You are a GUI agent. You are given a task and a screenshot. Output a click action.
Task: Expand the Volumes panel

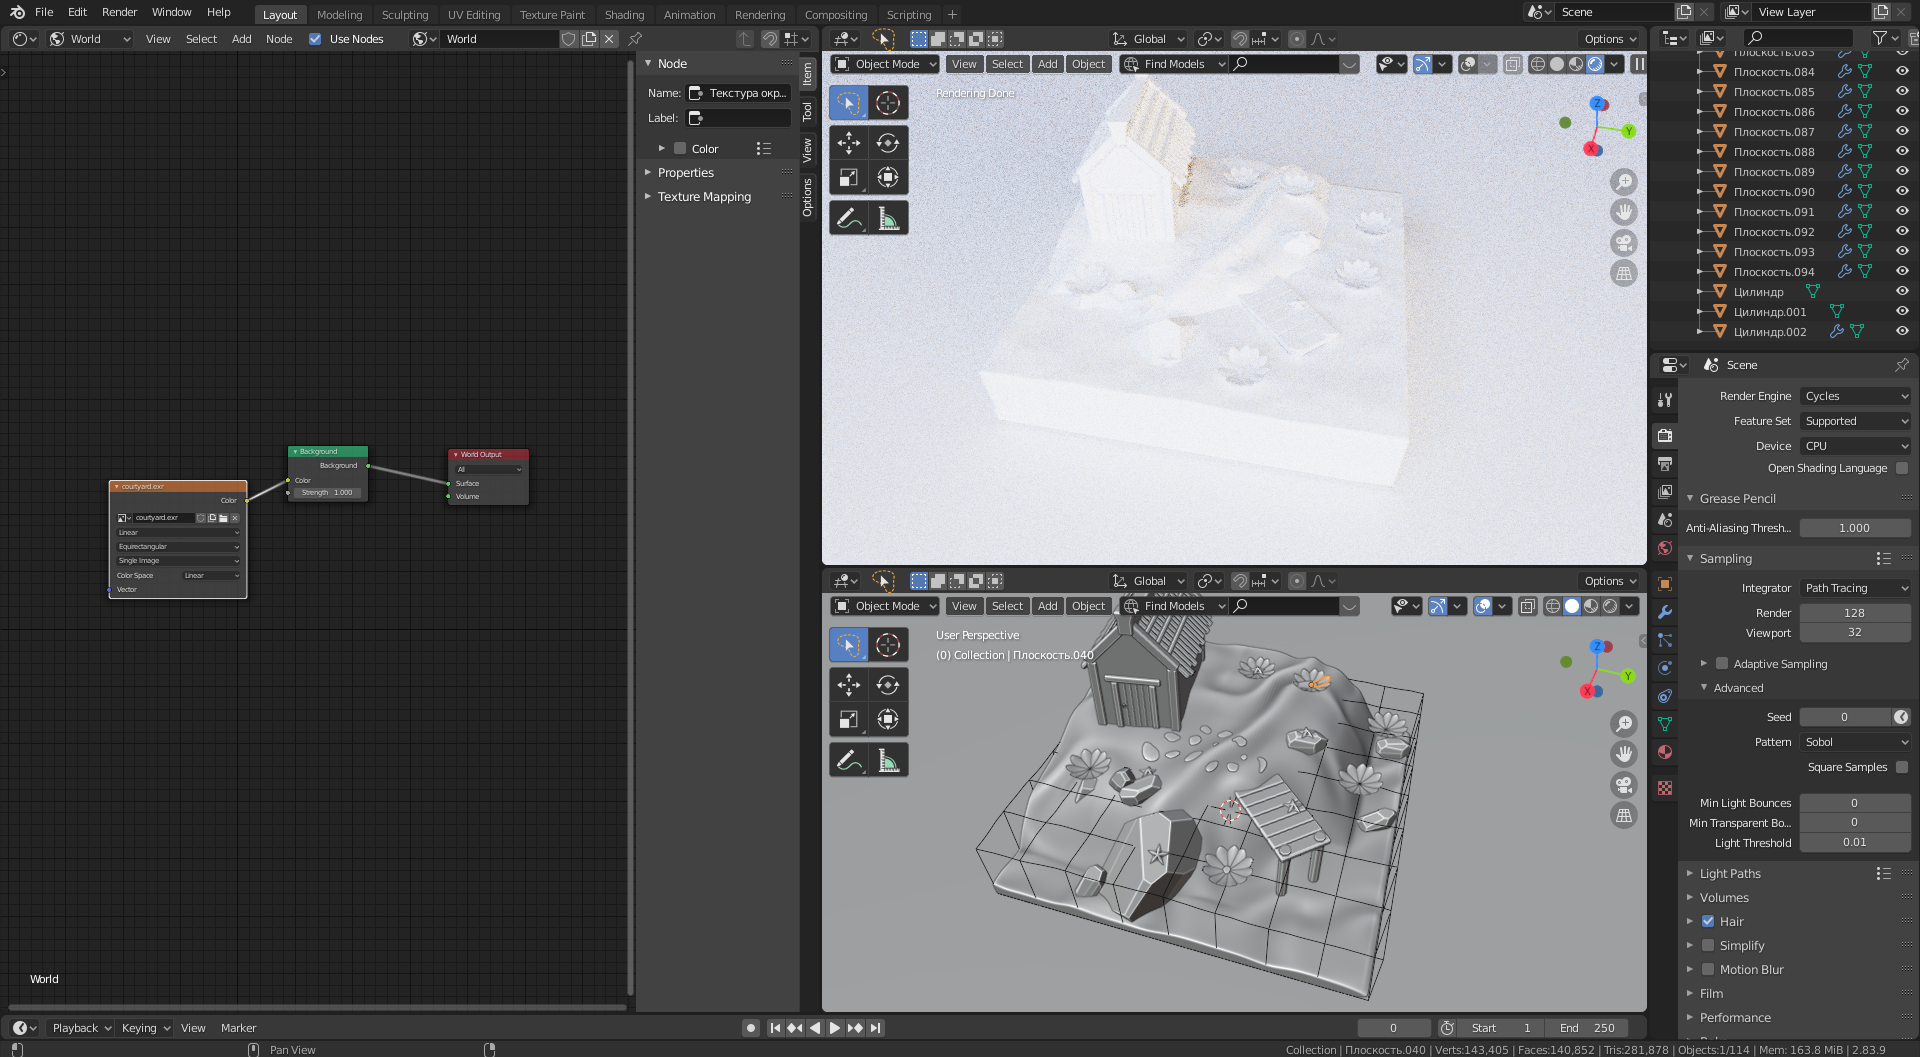click(1723, 898)
